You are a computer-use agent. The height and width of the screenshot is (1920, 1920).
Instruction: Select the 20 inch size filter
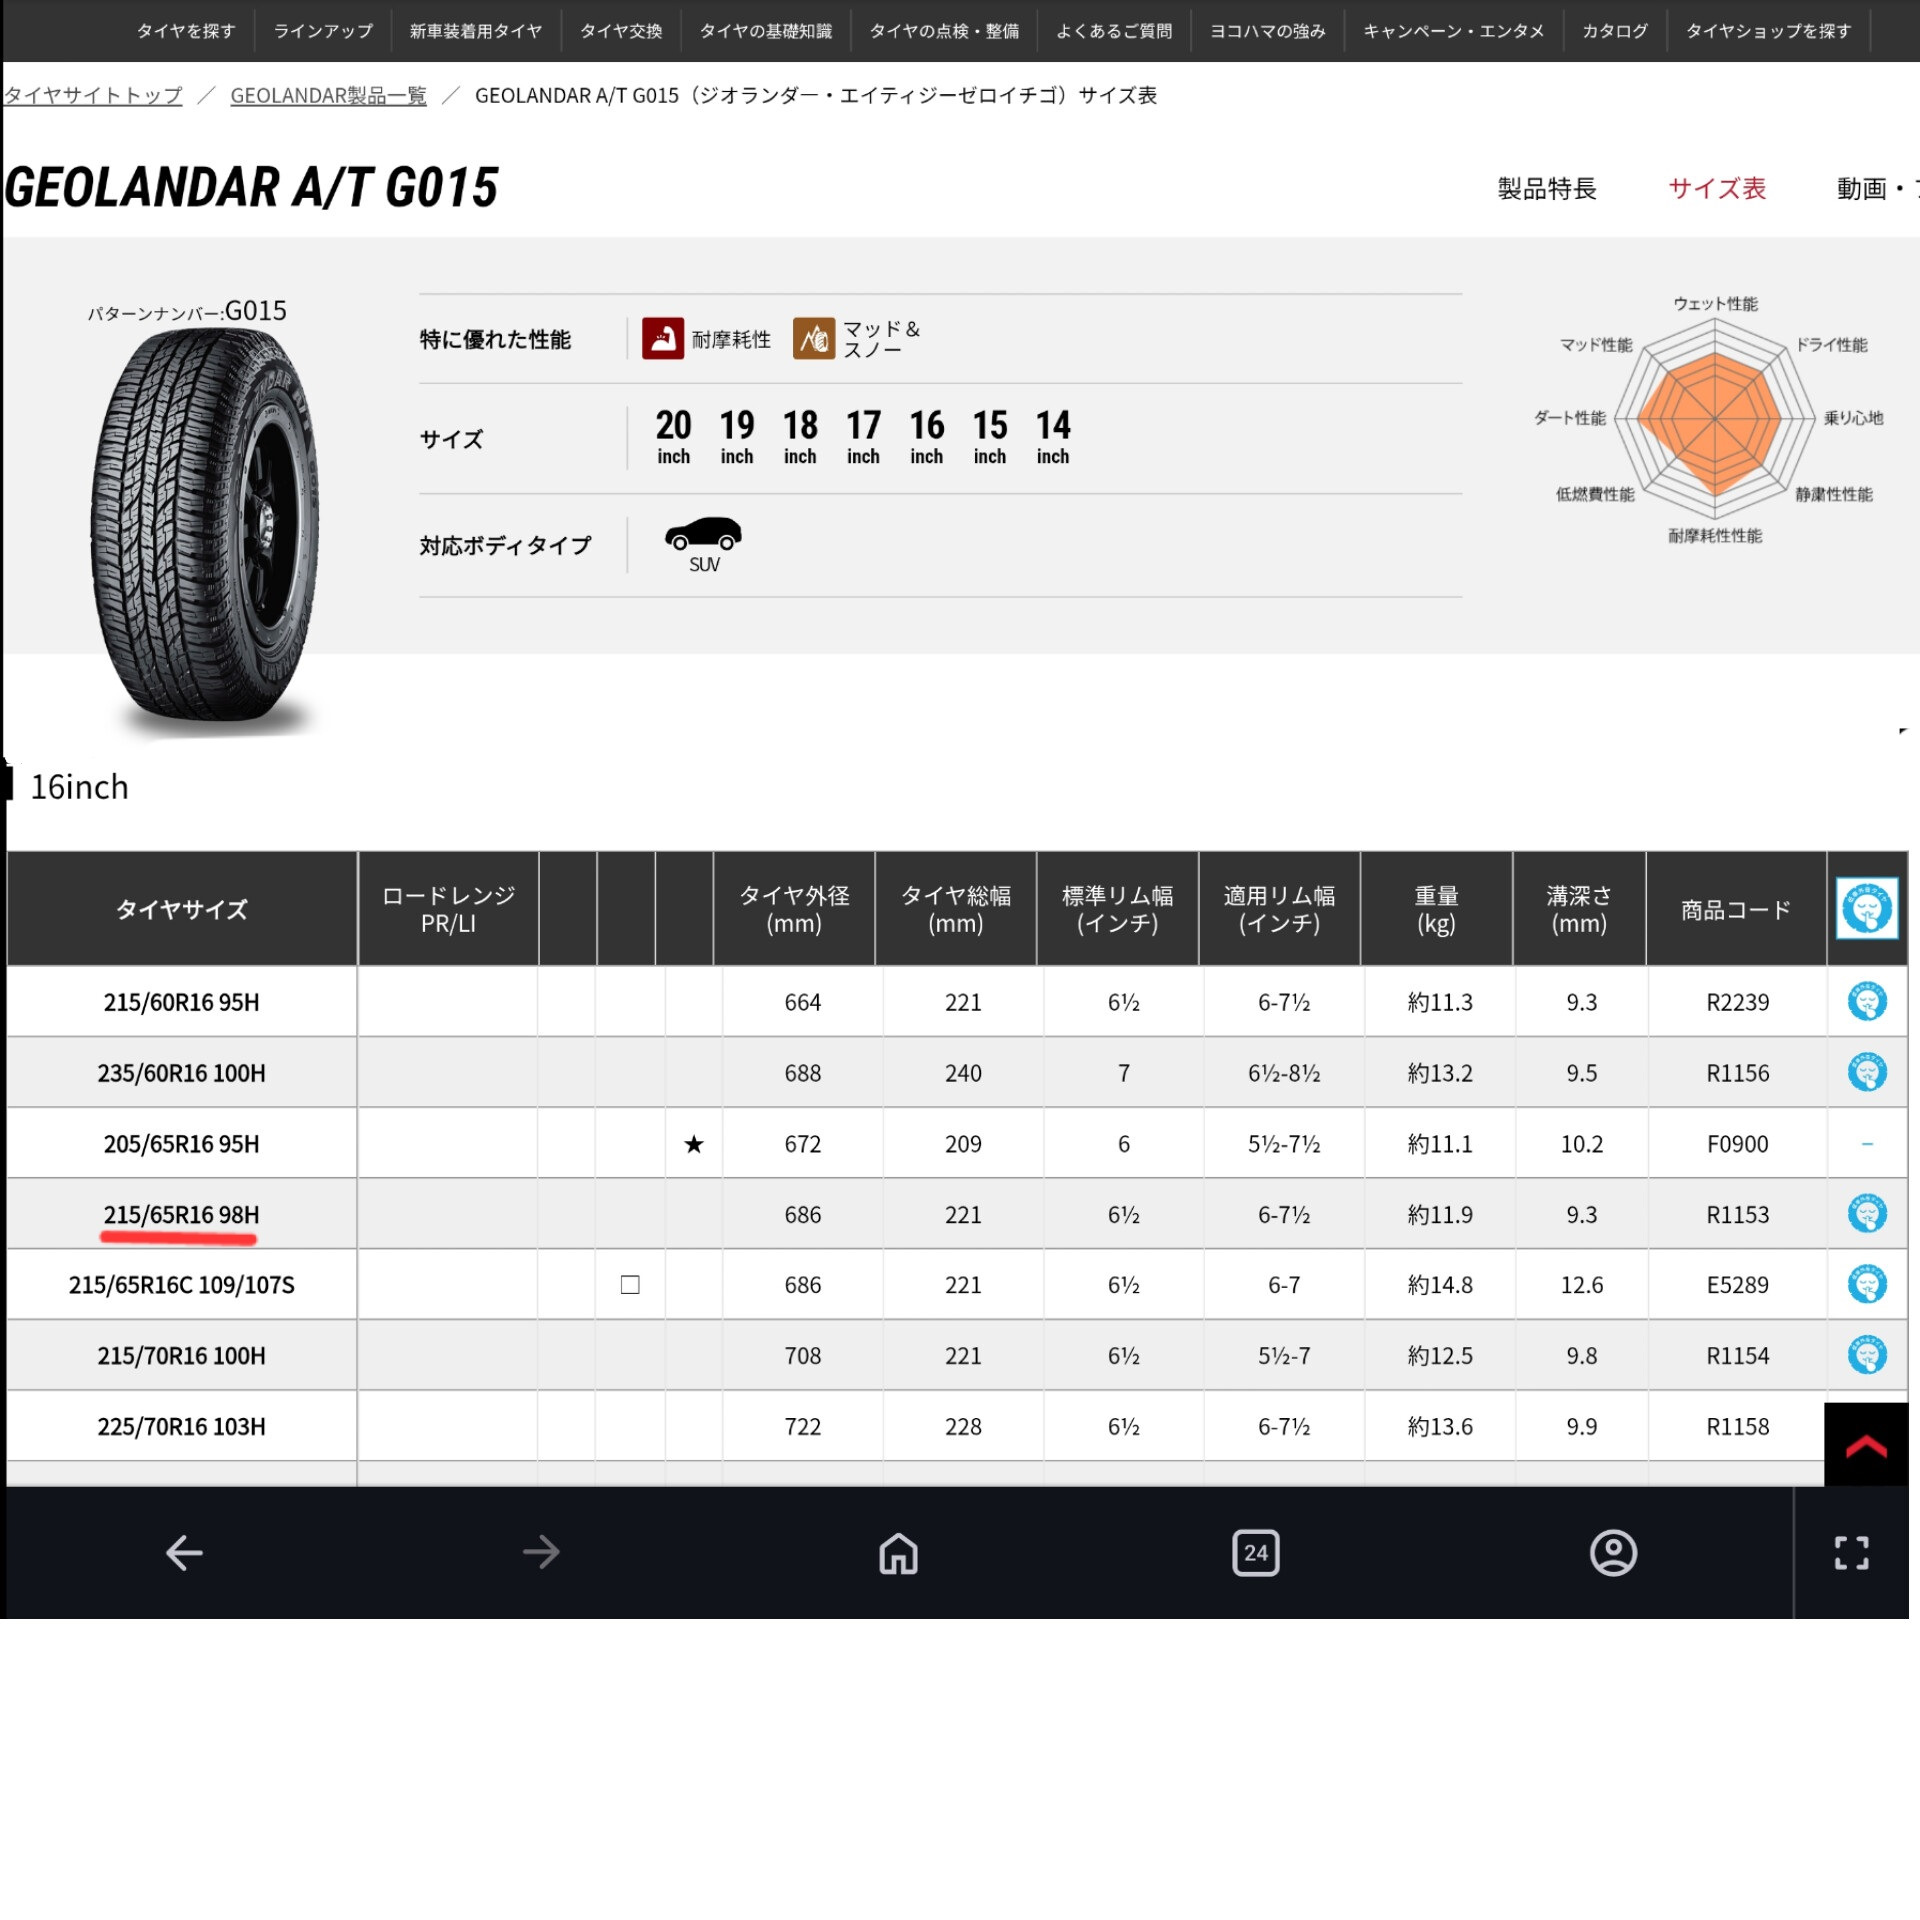tap(673, 437)
